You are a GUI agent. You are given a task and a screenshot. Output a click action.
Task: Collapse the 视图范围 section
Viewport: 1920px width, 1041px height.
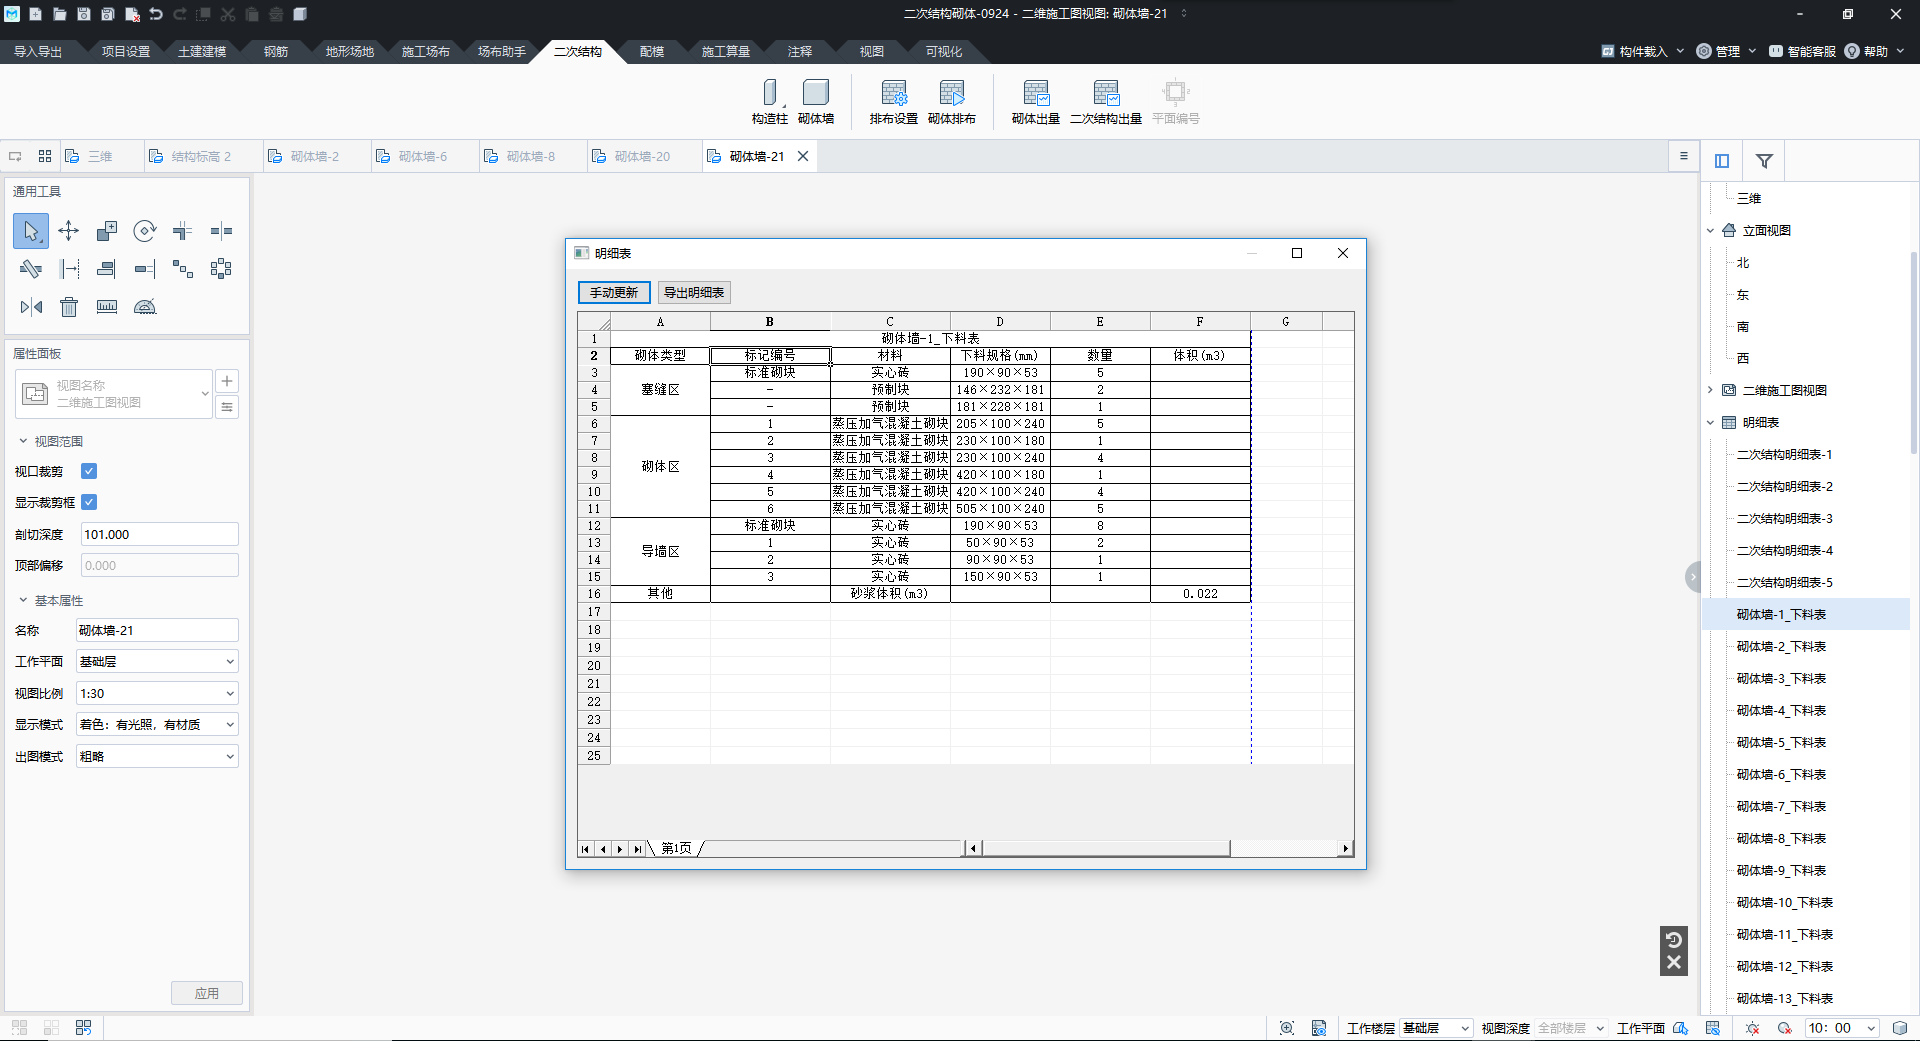pyautogui.click(x=23, y=441)
